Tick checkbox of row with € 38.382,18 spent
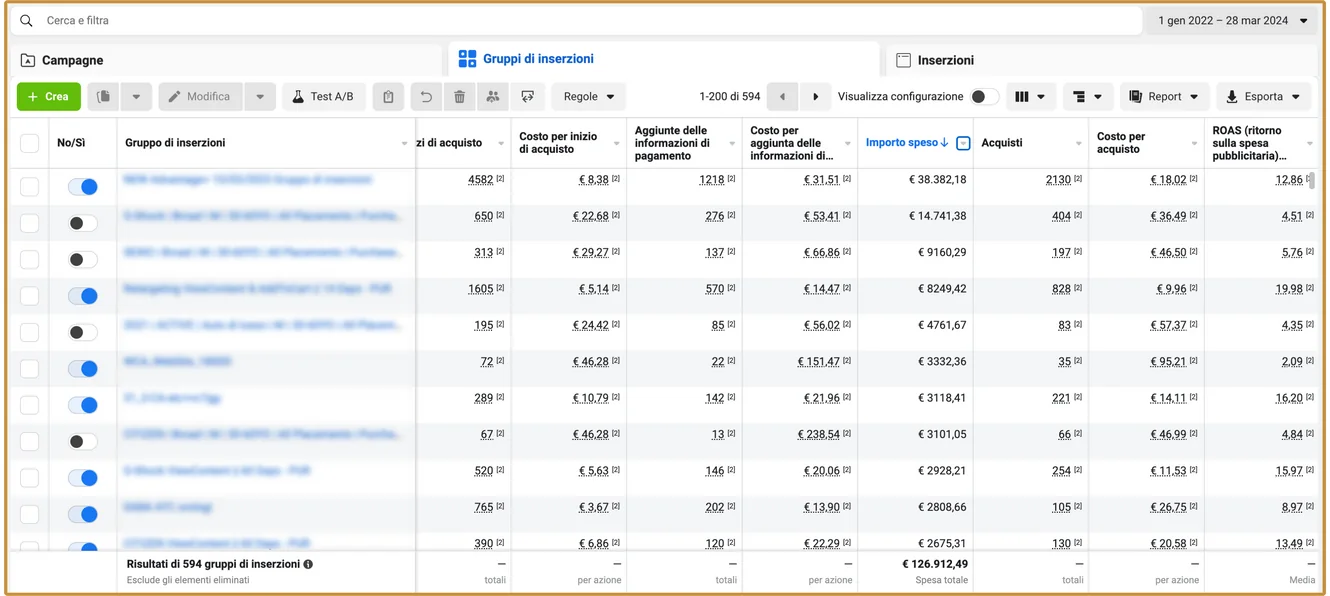 coord(29,187)
